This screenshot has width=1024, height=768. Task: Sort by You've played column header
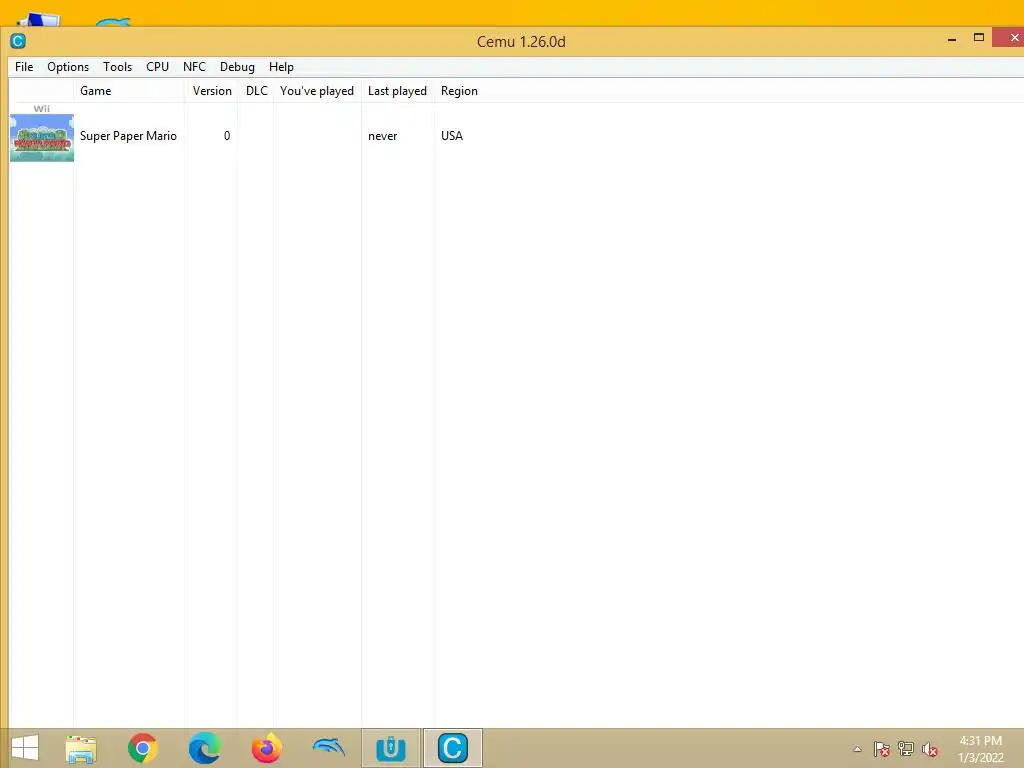[317, 91]
